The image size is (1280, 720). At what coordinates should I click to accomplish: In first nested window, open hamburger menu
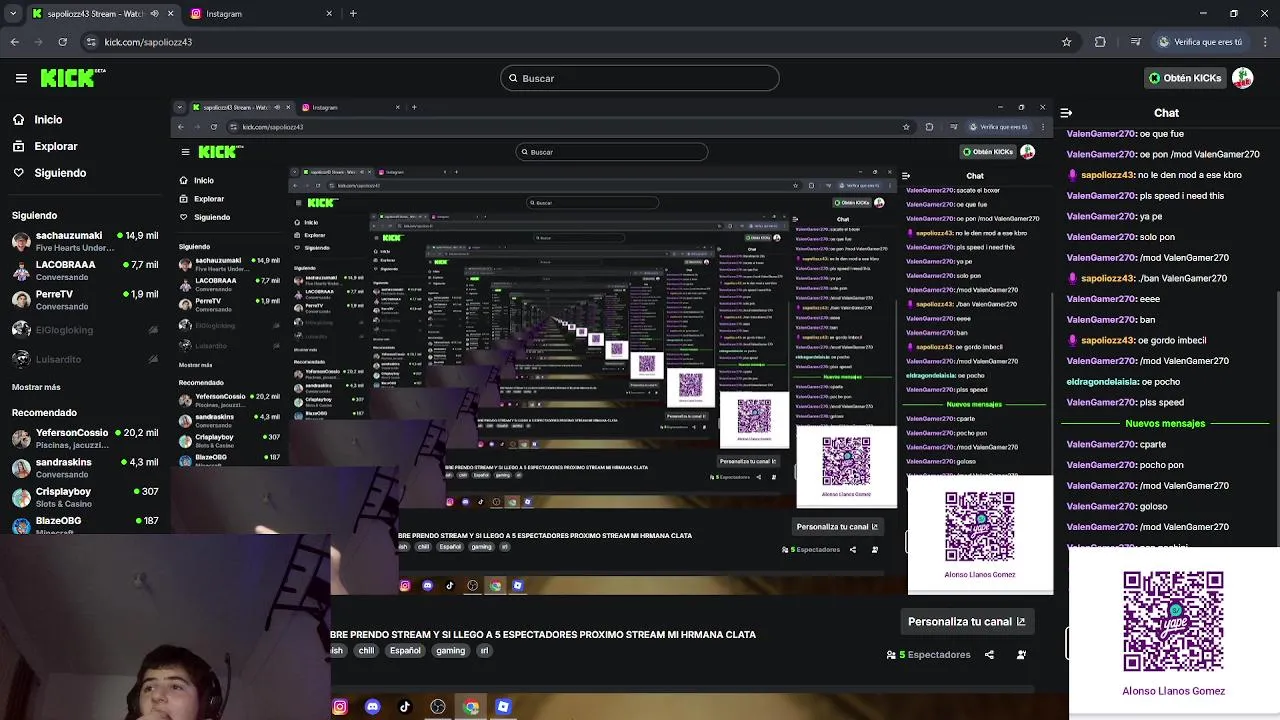tap(185, 152)
